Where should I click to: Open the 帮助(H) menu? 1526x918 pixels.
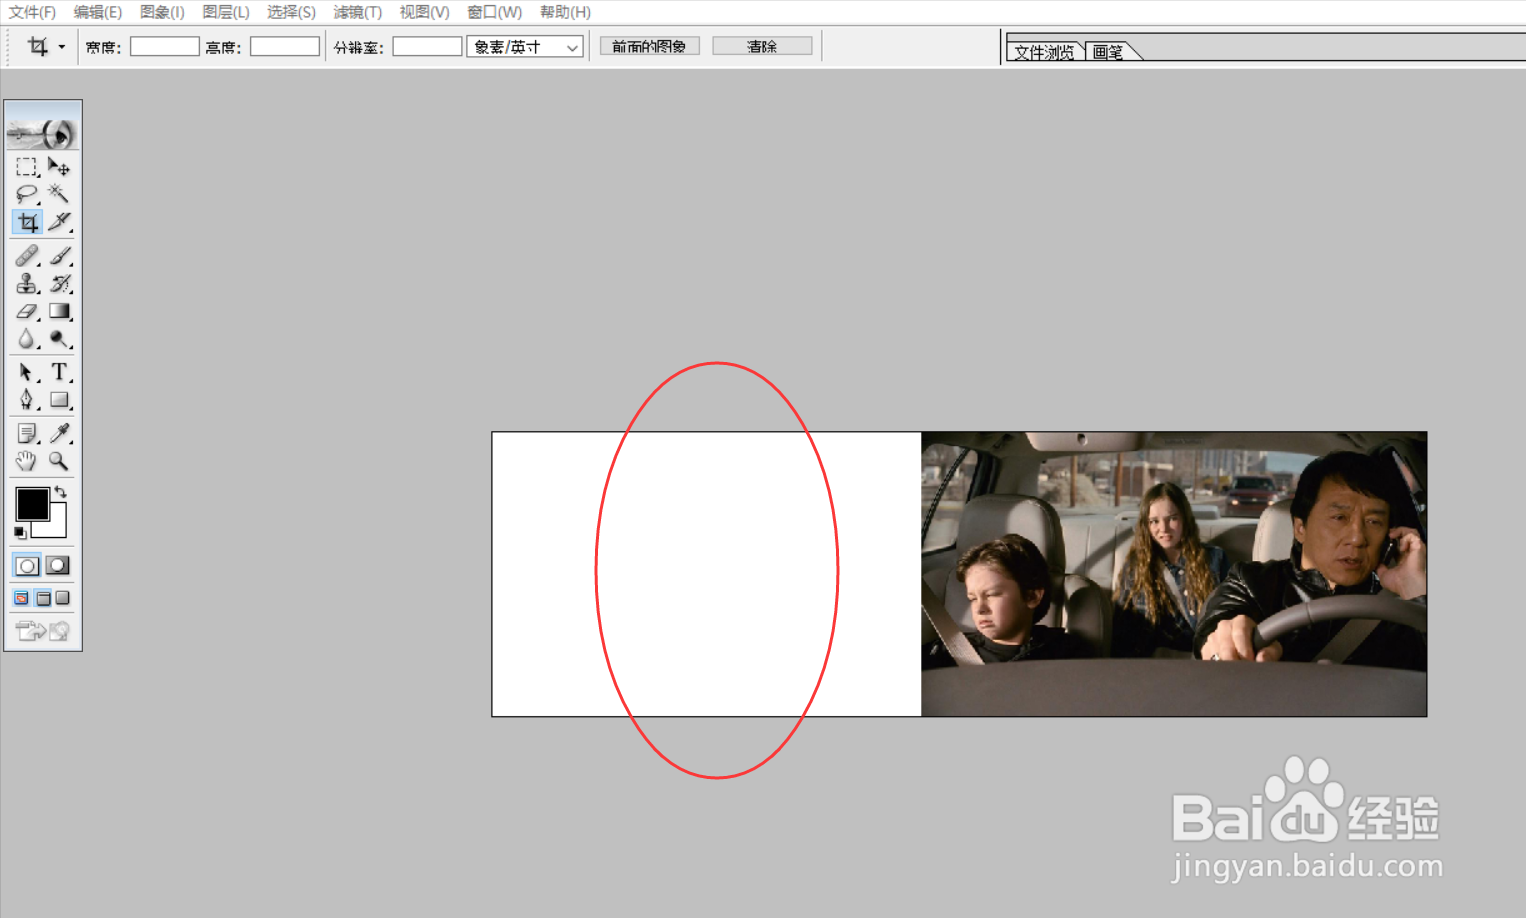coord(565,12)
